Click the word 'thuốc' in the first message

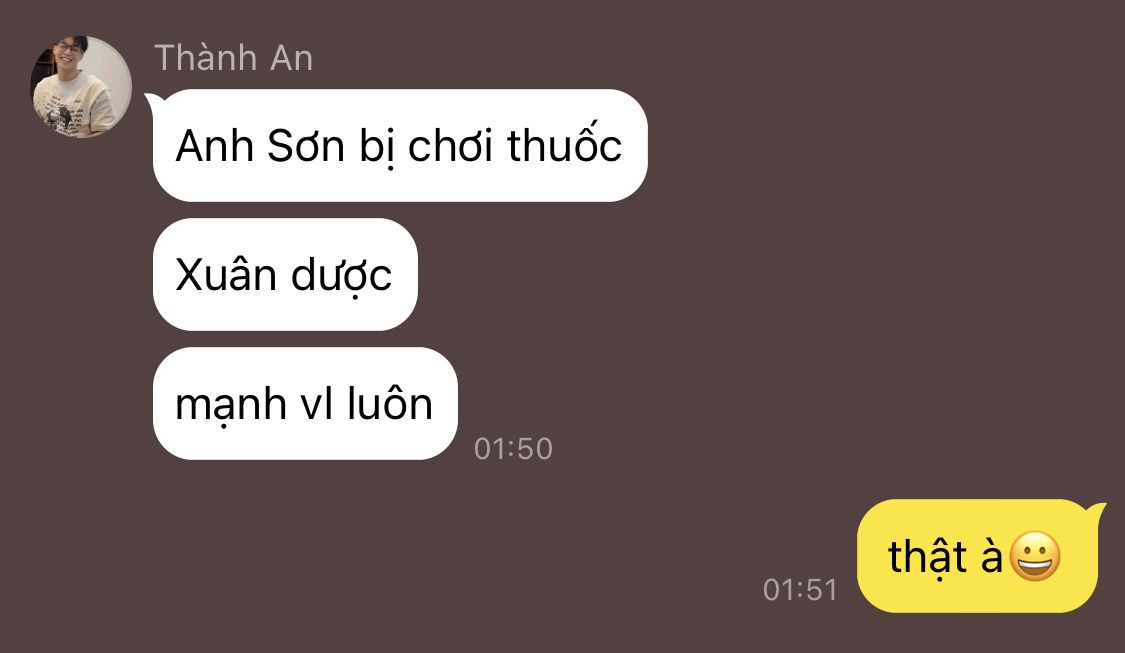pos(564,144)
